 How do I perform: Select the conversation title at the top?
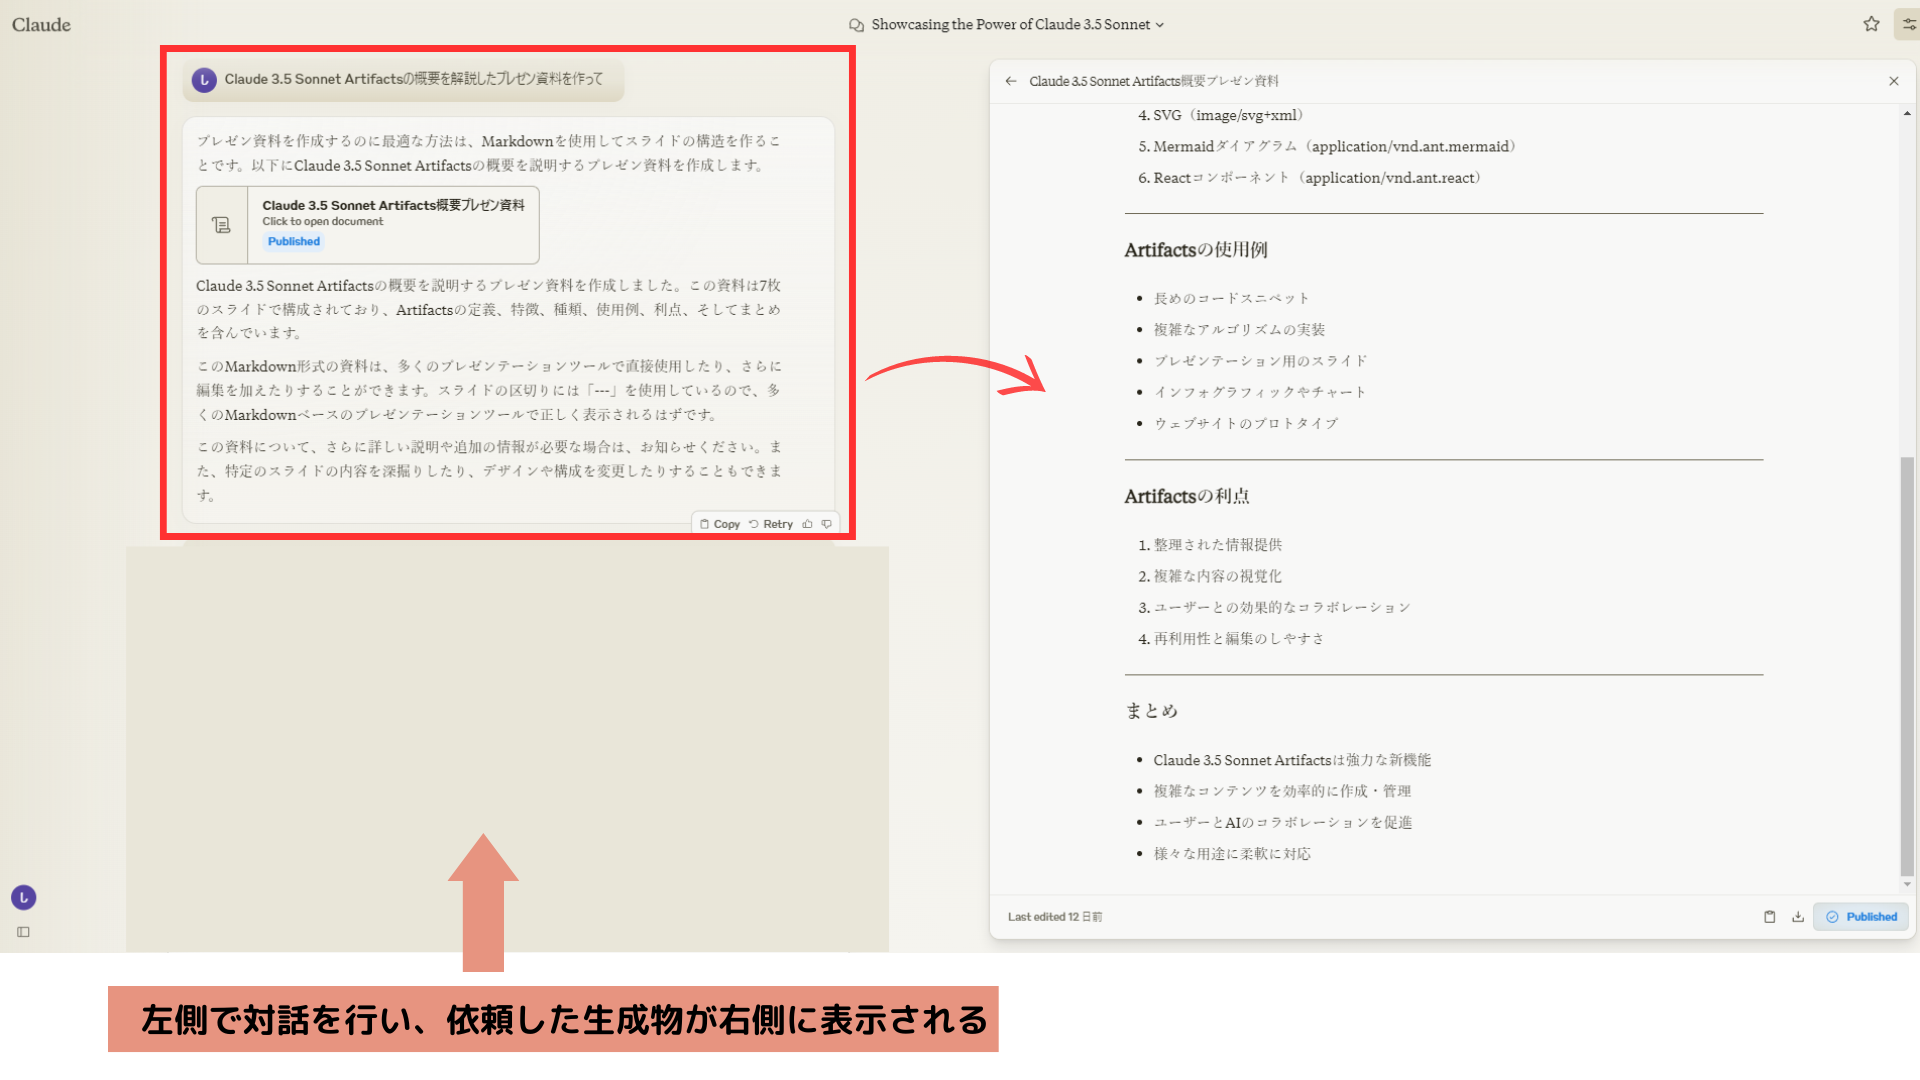click(1012, 24)
